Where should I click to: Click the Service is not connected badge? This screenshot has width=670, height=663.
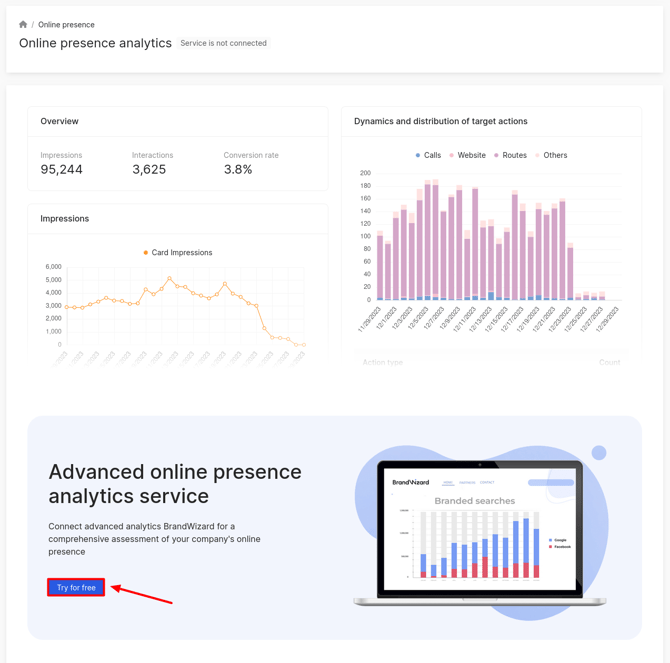point(223,43)
